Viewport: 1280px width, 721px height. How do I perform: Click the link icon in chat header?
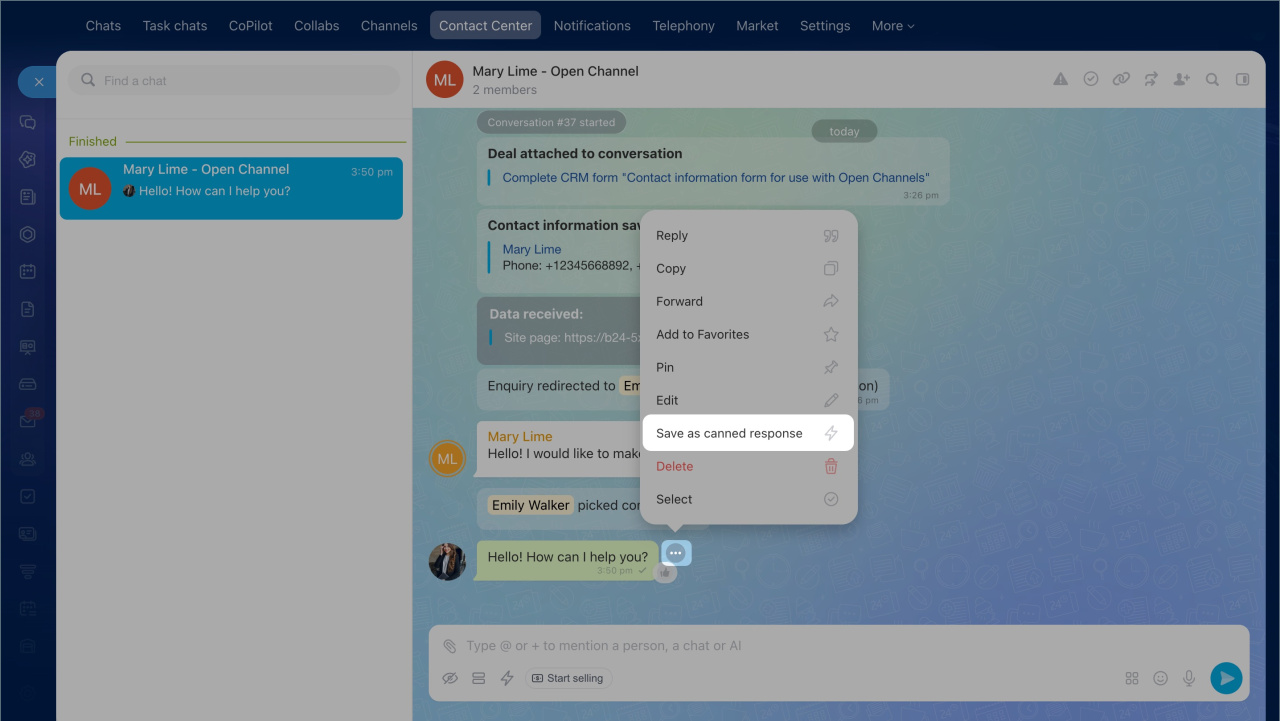click(x=1121, y=79)
